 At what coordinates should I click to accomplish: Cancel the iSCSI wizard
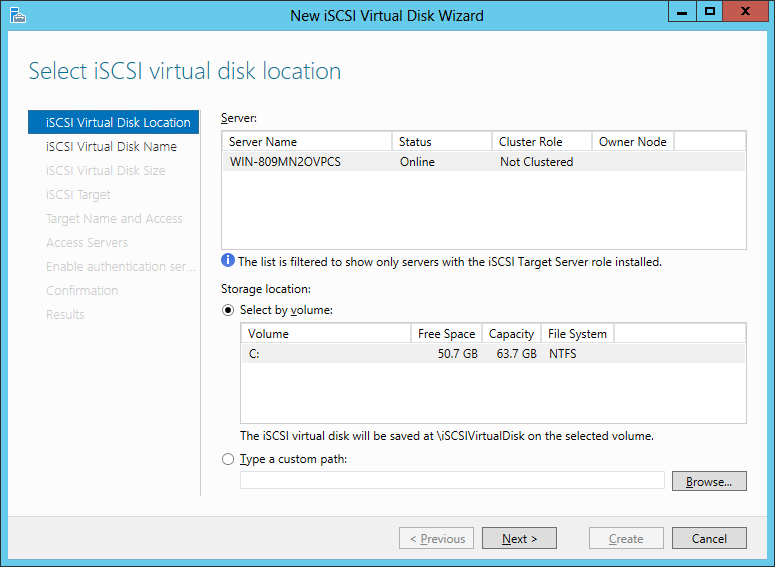pyautogui.click(x=708, y=538)
